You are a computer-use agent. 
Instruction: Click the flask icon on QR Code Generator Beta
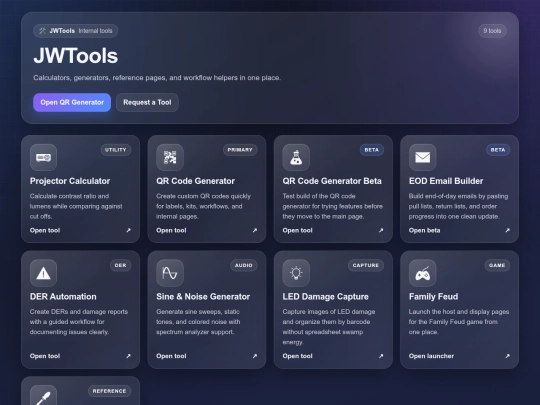click(296, 157)
